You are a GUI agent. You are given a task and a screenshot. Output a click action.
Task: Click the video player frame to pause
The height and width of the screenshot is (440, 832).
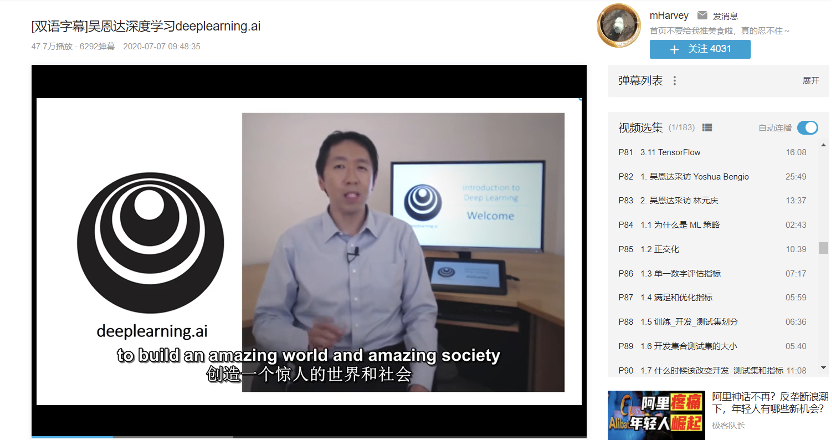point(309,252)
